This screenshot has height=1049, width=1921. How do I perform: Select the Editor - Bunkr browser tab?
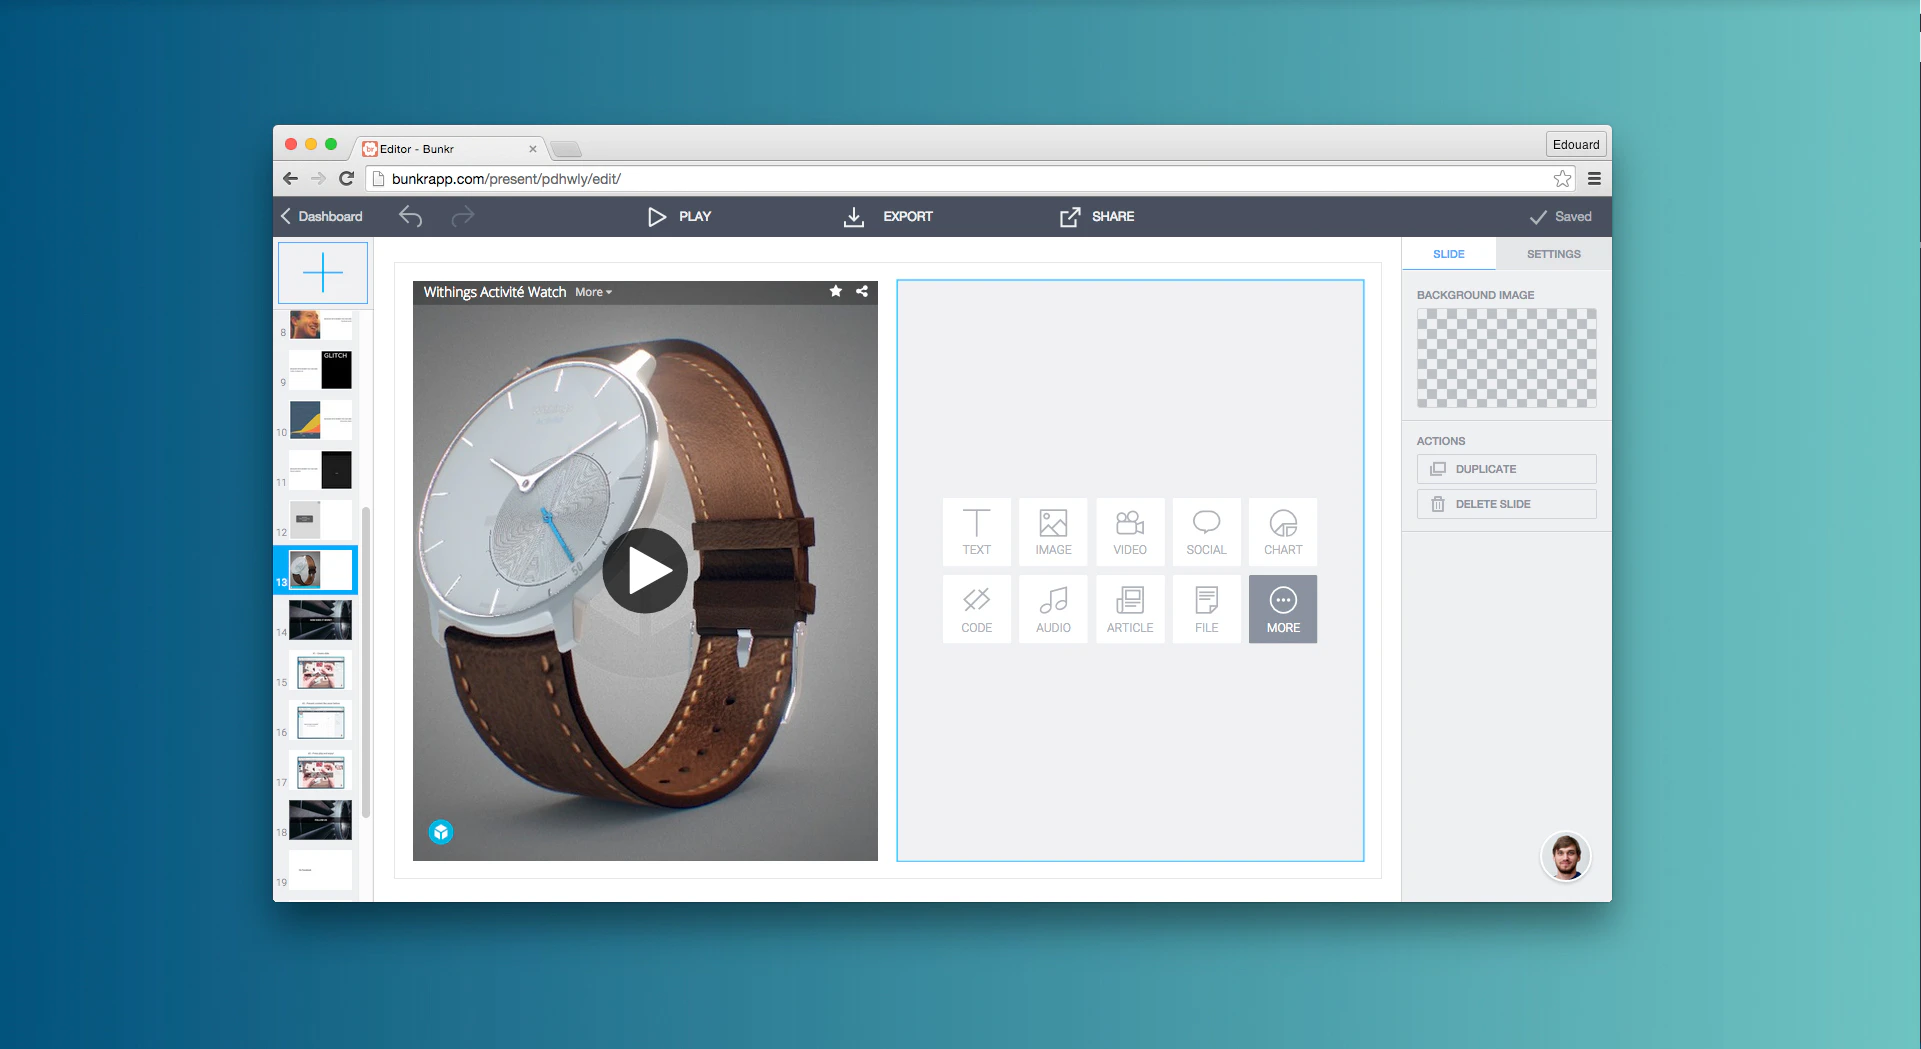tap(449, 149)
